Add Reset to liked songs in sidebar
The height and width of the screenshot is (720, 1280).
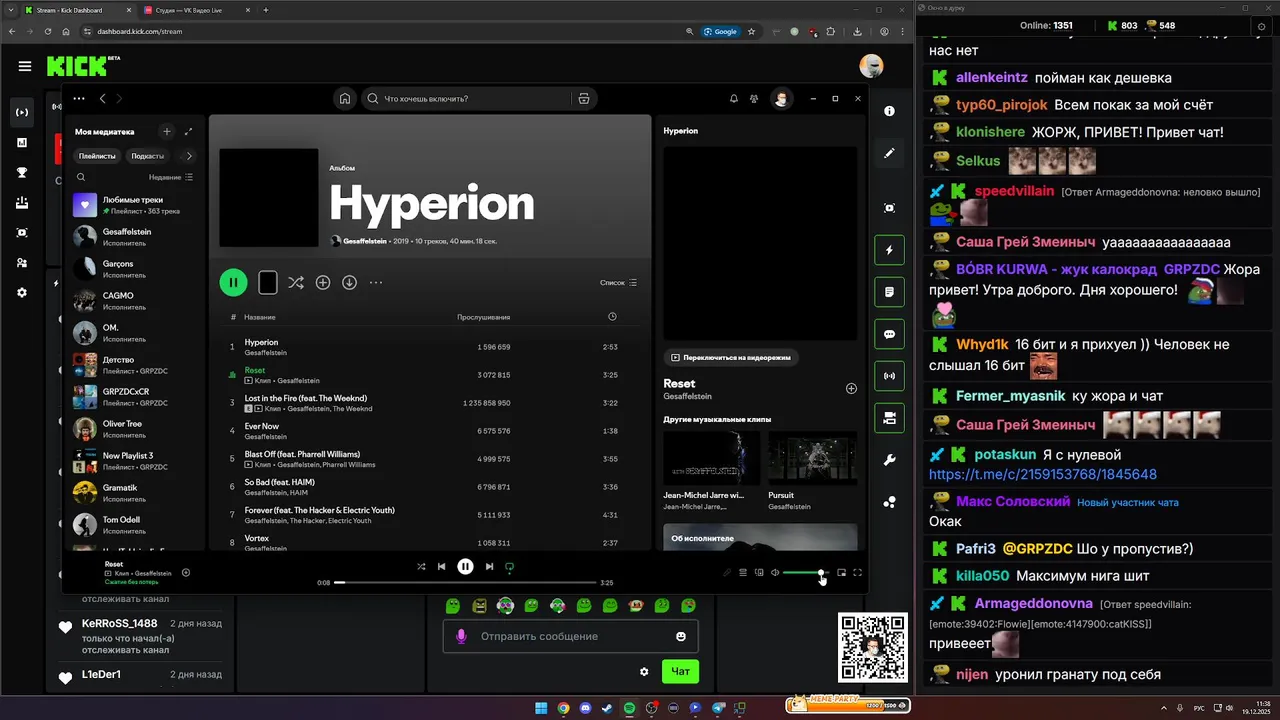[x=851, y=388]
